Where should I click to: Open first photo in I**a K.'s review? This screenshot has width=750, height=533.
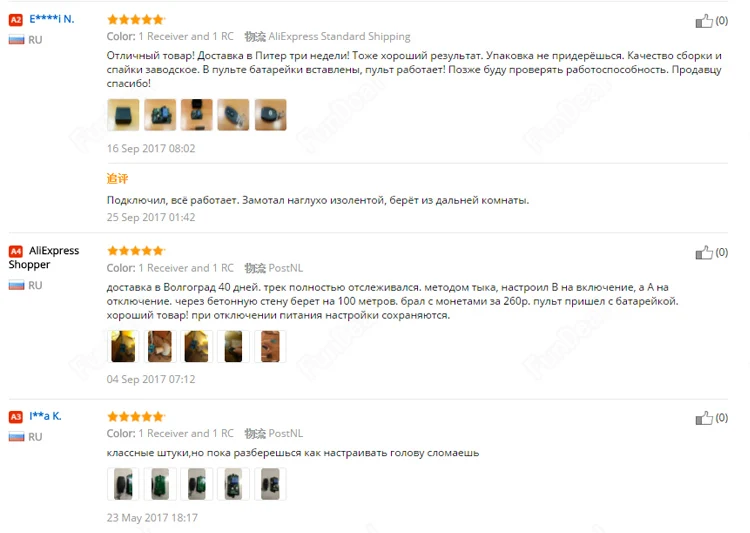click(123, 484)
